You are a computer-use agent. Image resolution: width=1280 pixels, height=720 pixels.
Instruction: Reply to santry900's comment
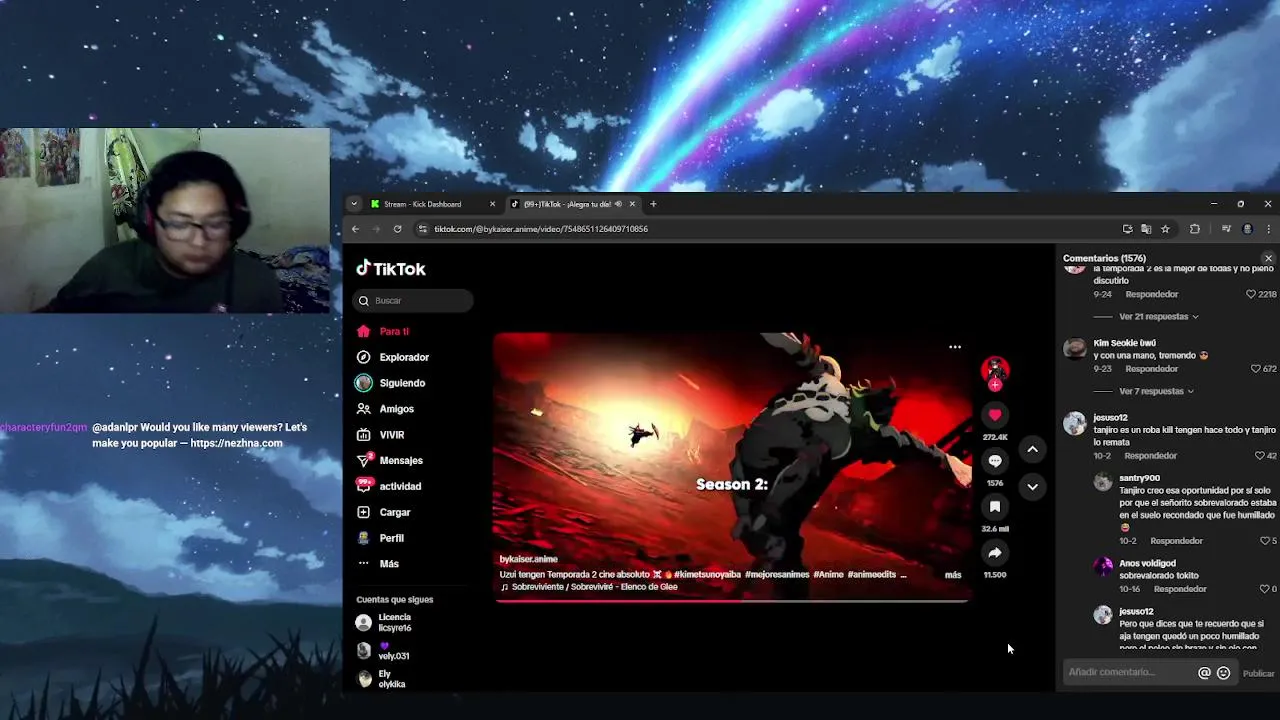tap(1176, 541)
